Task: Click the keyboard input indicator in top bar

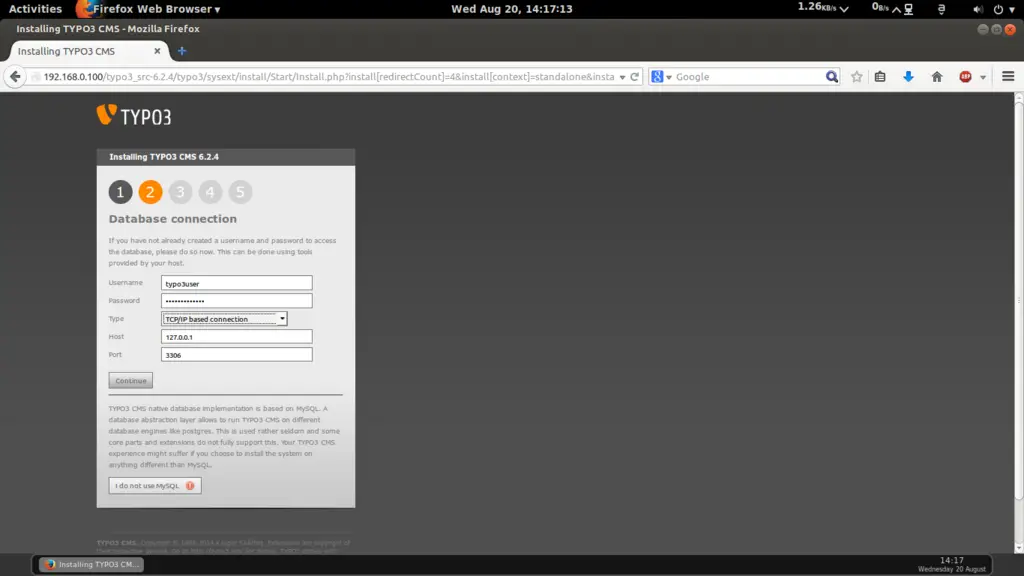Action: click(x=941, y=9)
